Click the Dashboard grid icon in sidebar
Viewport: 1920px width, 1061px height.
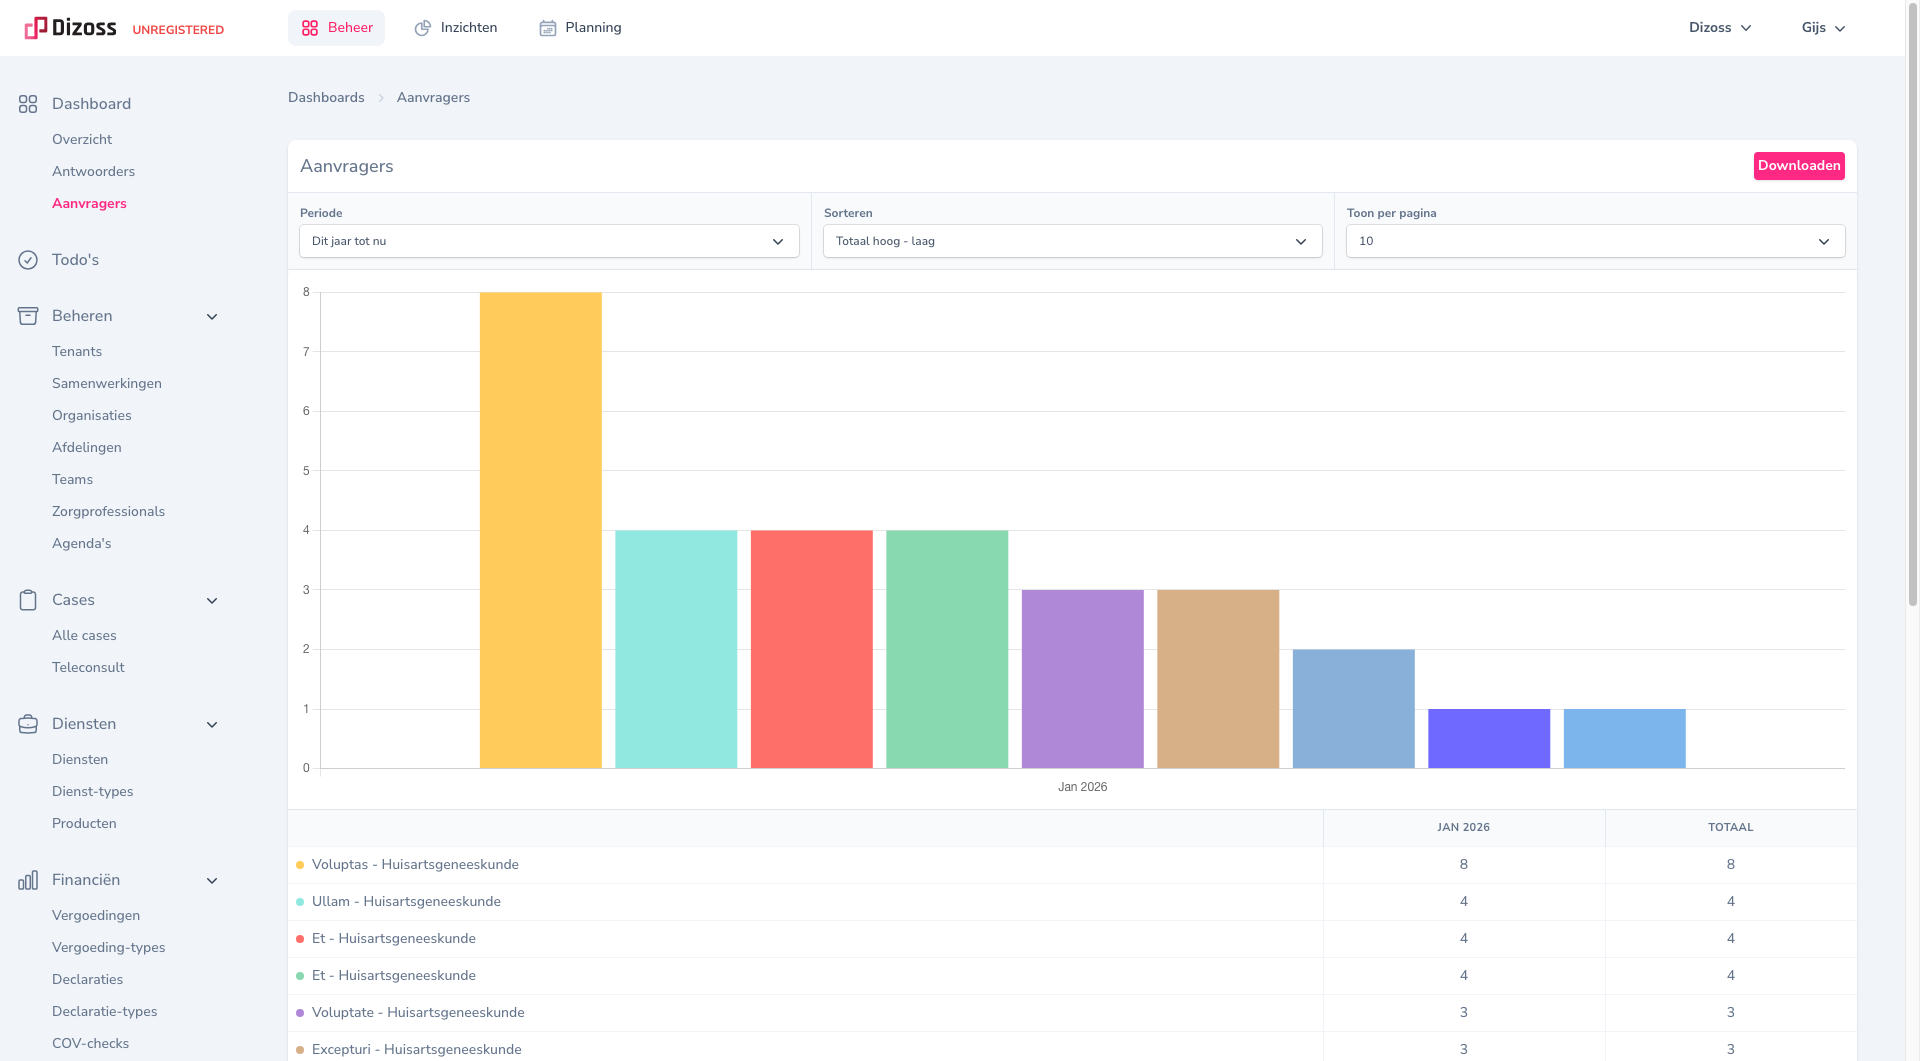point(28,104)
